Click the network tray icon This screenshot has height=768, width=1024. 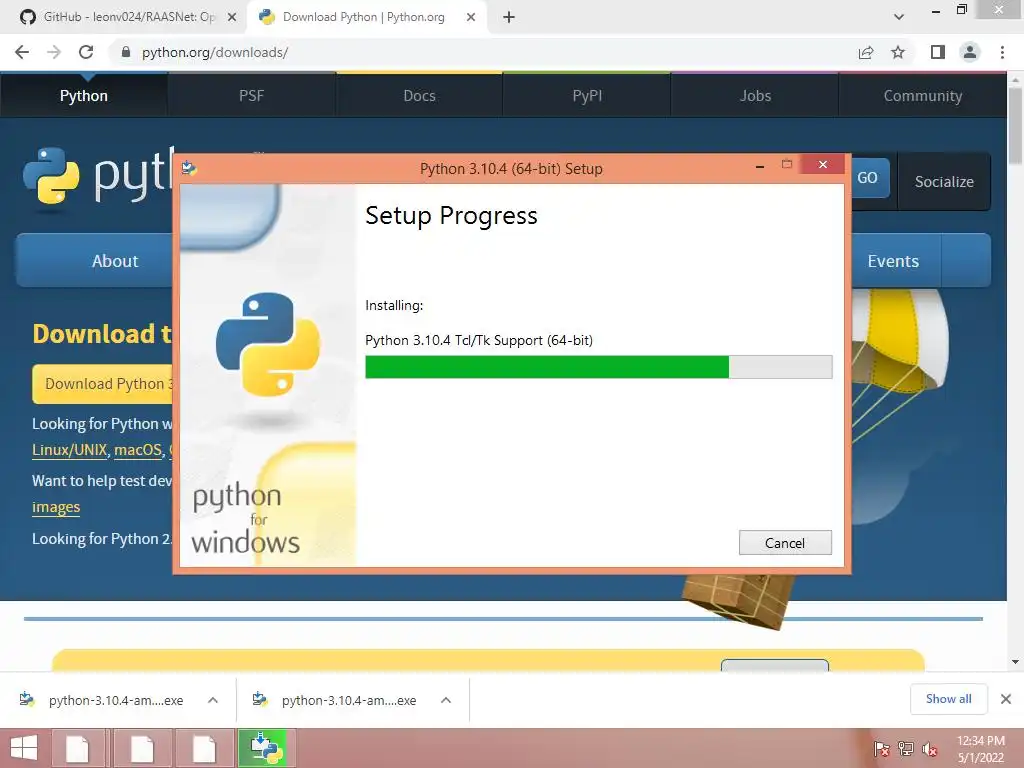906,749
